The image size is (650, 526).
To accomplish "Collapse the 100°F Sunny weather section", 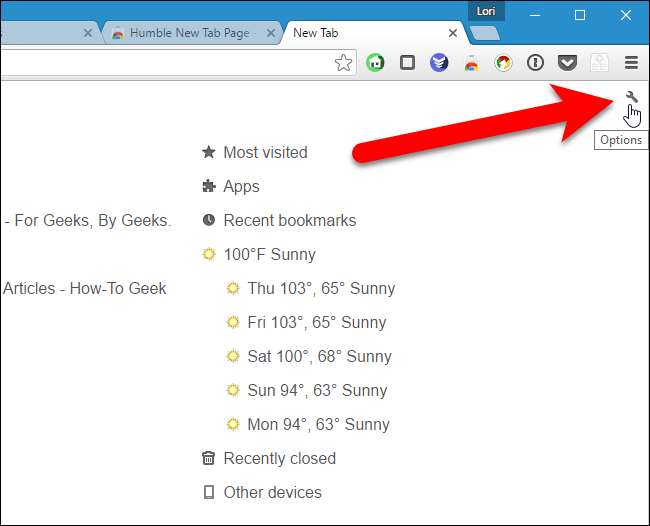I will click(x=269, y=254).
